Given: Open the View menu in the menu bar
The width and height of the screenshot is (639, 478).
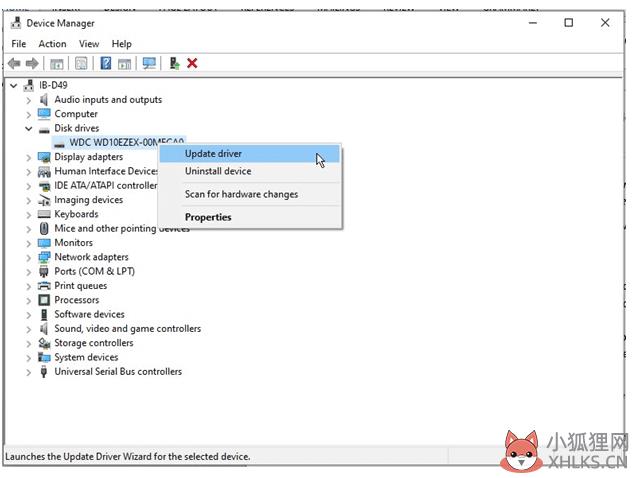Looking at the screenshot, I should (89, 44).
